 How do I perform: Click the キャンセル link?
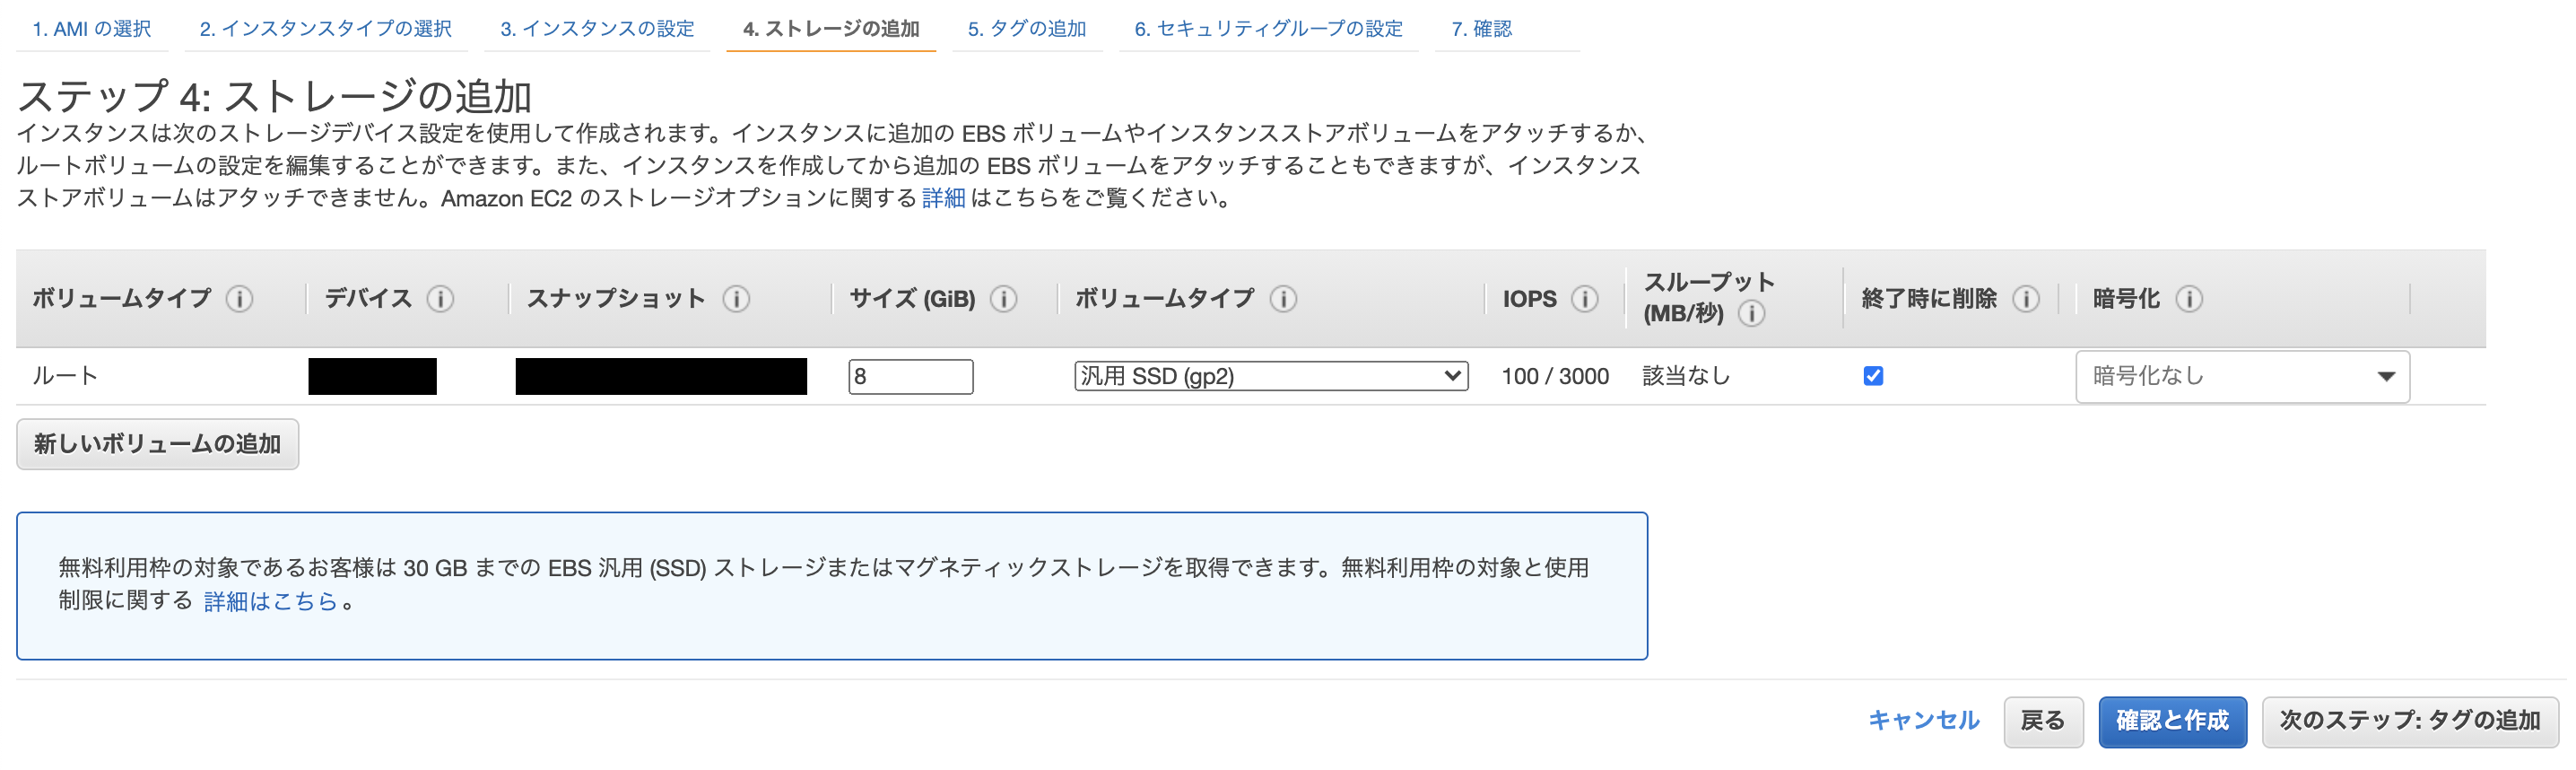[x=1923, y=720]
